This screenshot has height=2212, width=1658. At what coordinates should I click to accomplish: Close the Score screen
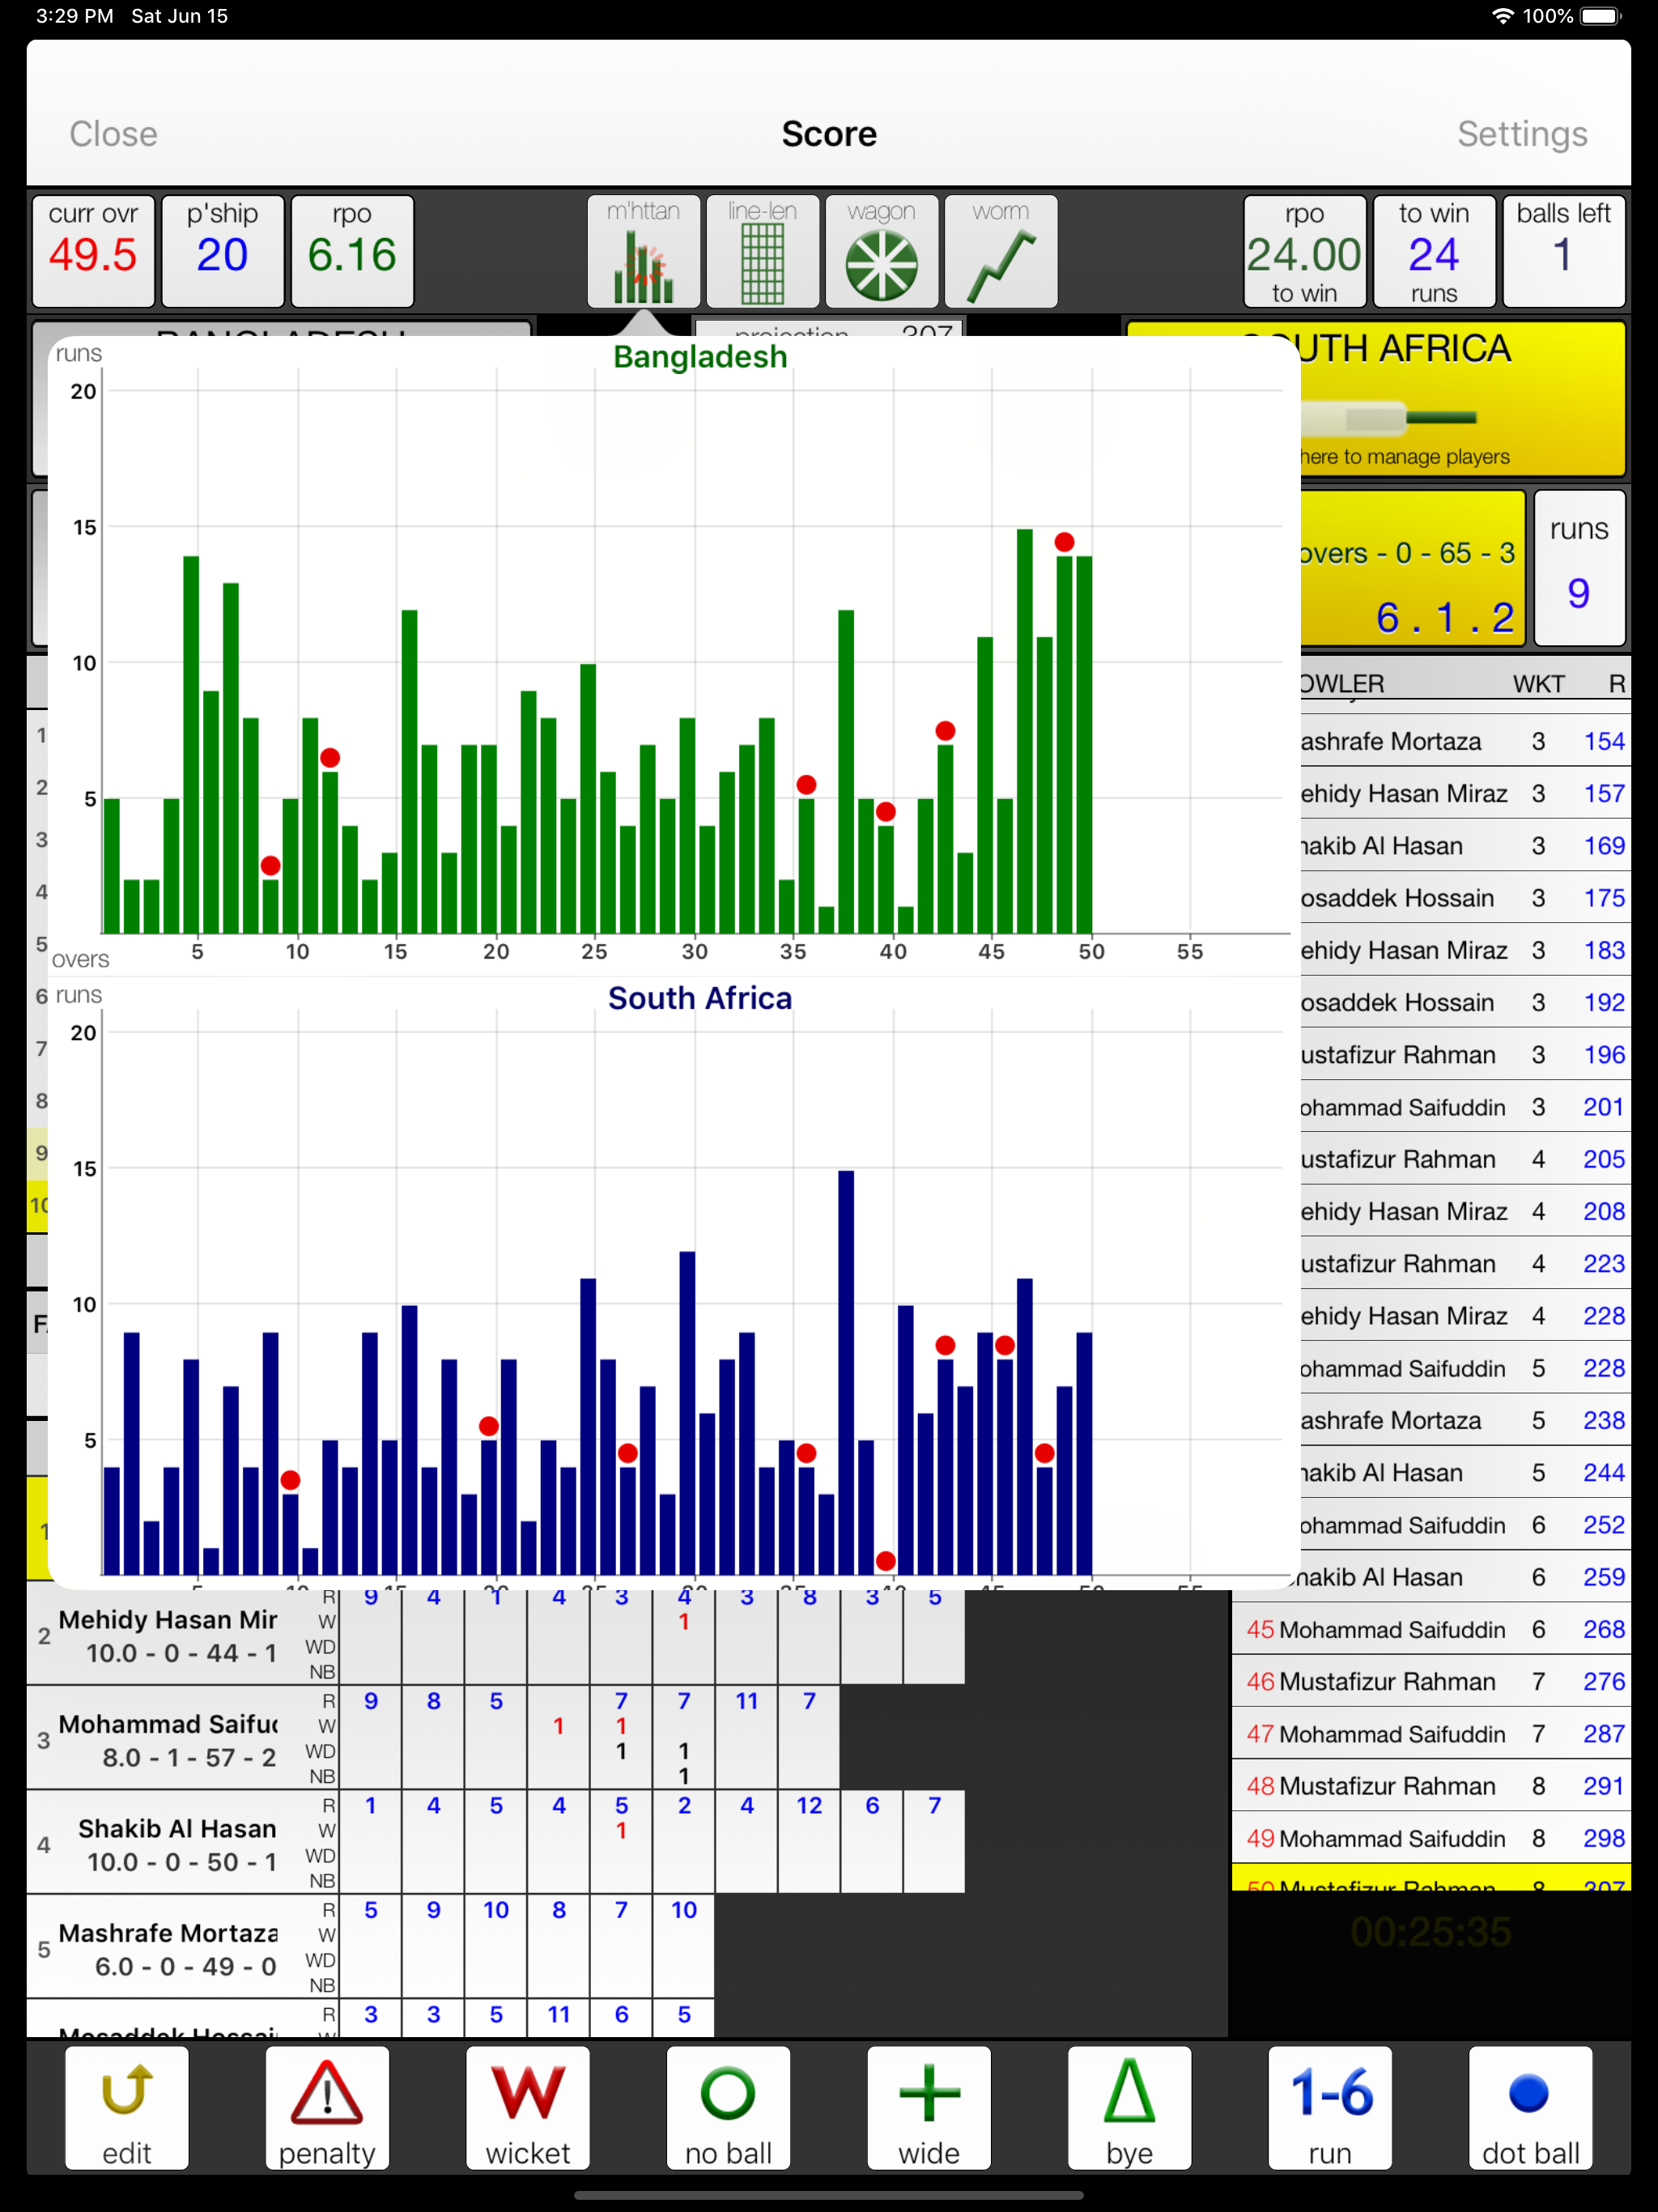click(x=113, y=134)
